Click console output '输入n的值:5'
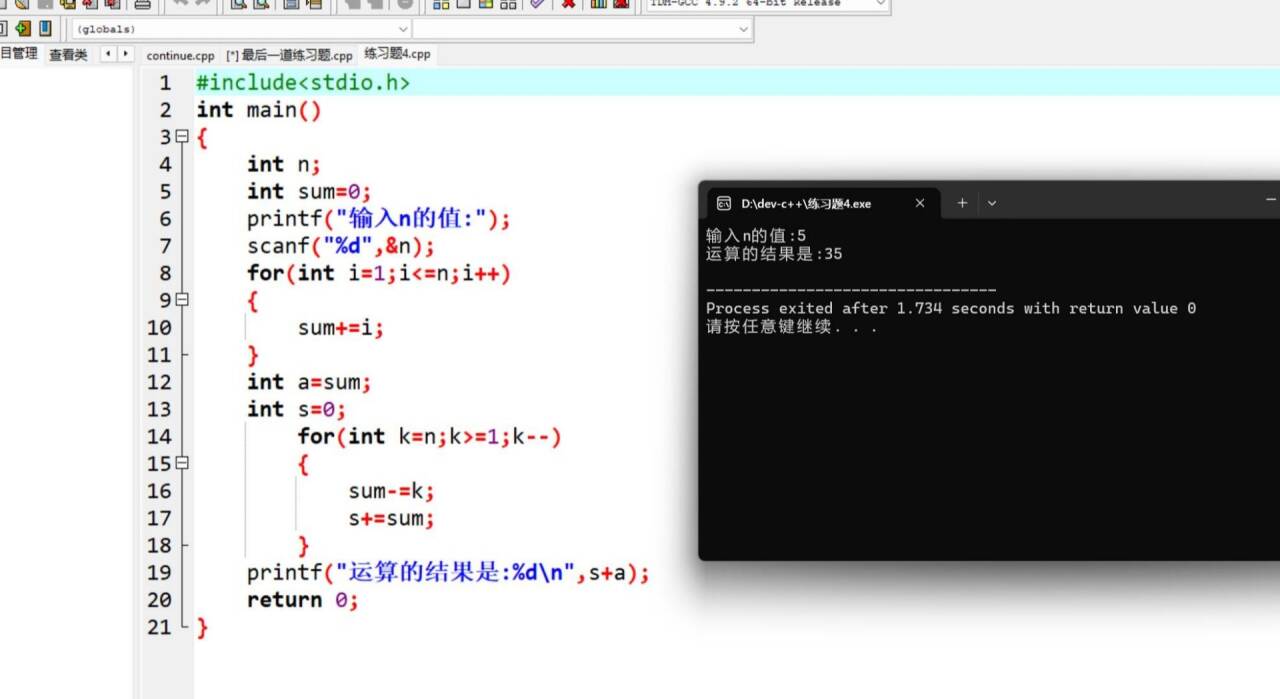 pyautogui.click(x=756, y=236)
